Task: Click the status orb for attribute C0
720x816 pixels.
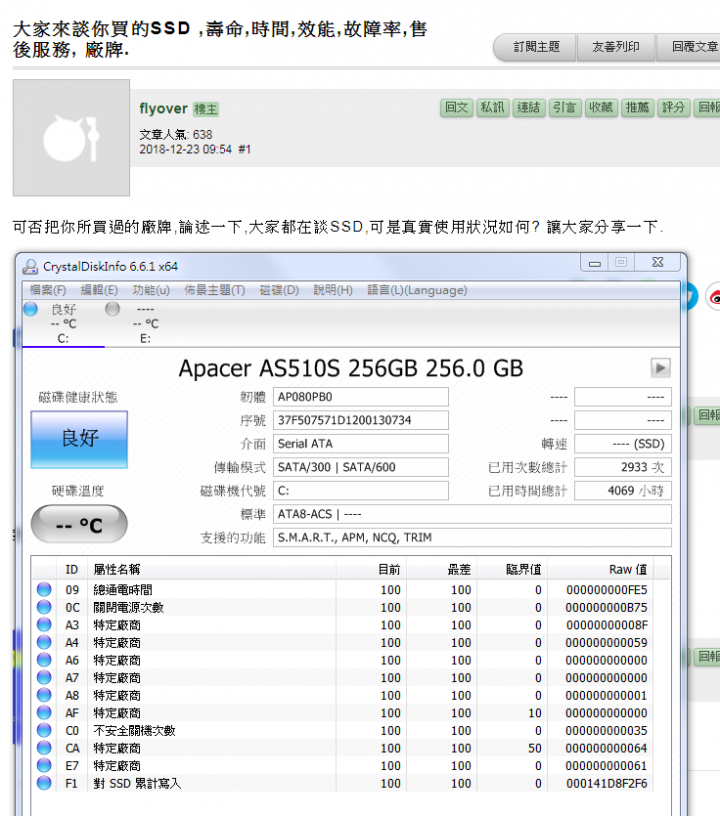Action: click(x=44, y=730)
